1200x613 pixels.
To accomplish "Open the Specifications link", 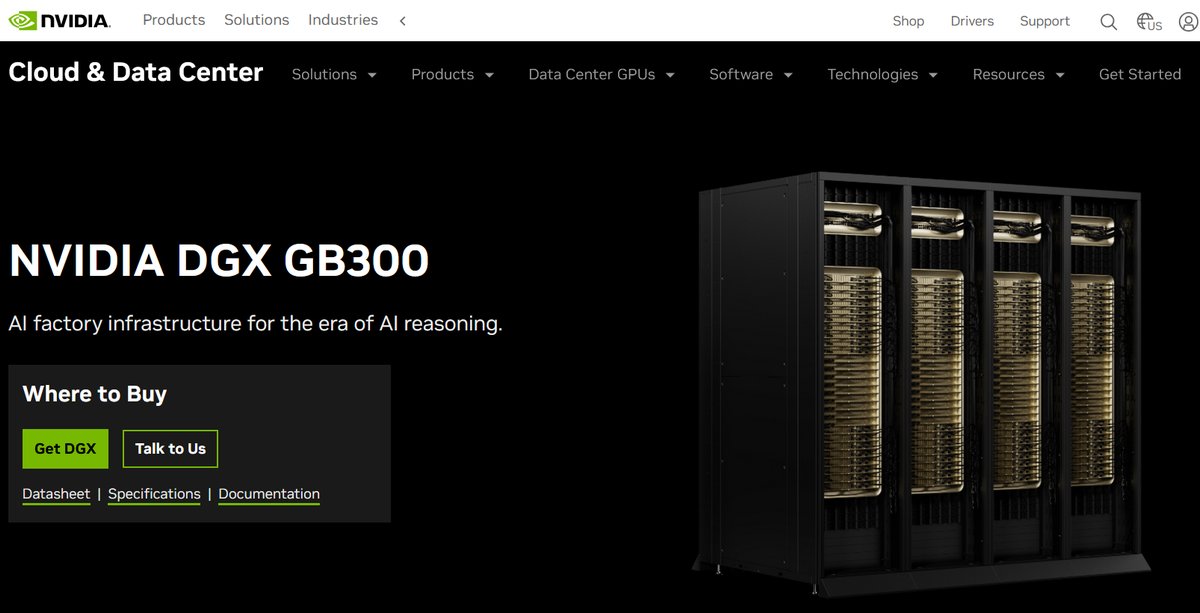I will point(154,494).
